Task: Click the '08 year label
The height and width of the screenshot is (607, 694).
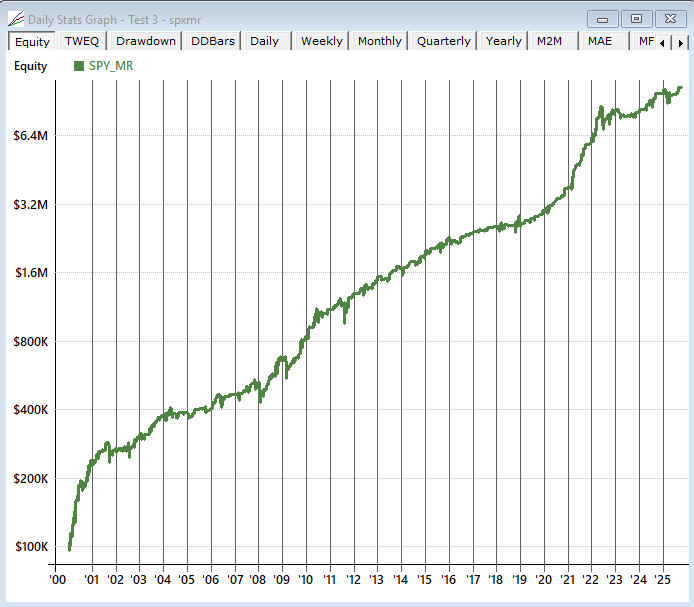Action: click(257, 580)
